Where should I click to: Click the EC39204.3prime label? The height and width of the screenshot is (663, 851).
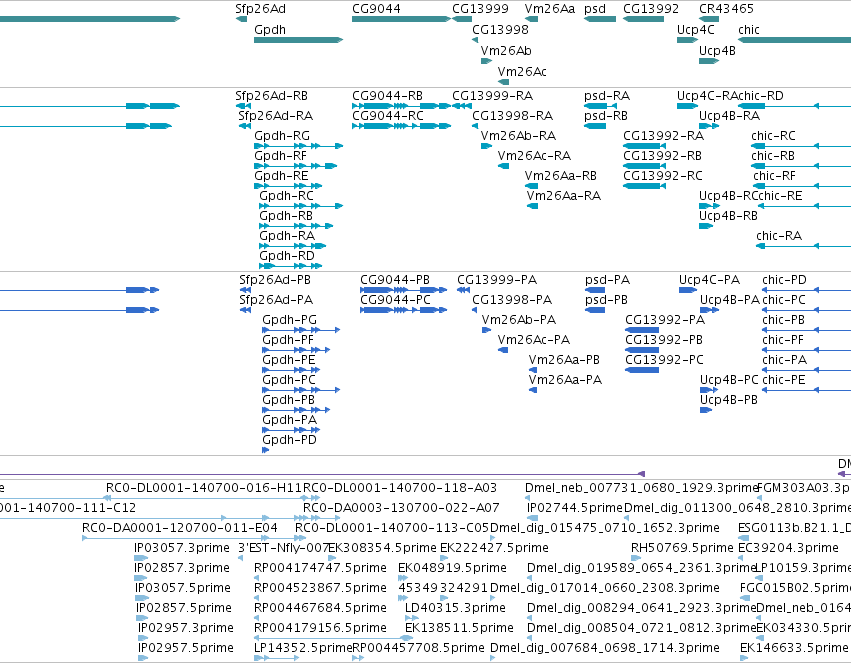click(x=788, y=548)
